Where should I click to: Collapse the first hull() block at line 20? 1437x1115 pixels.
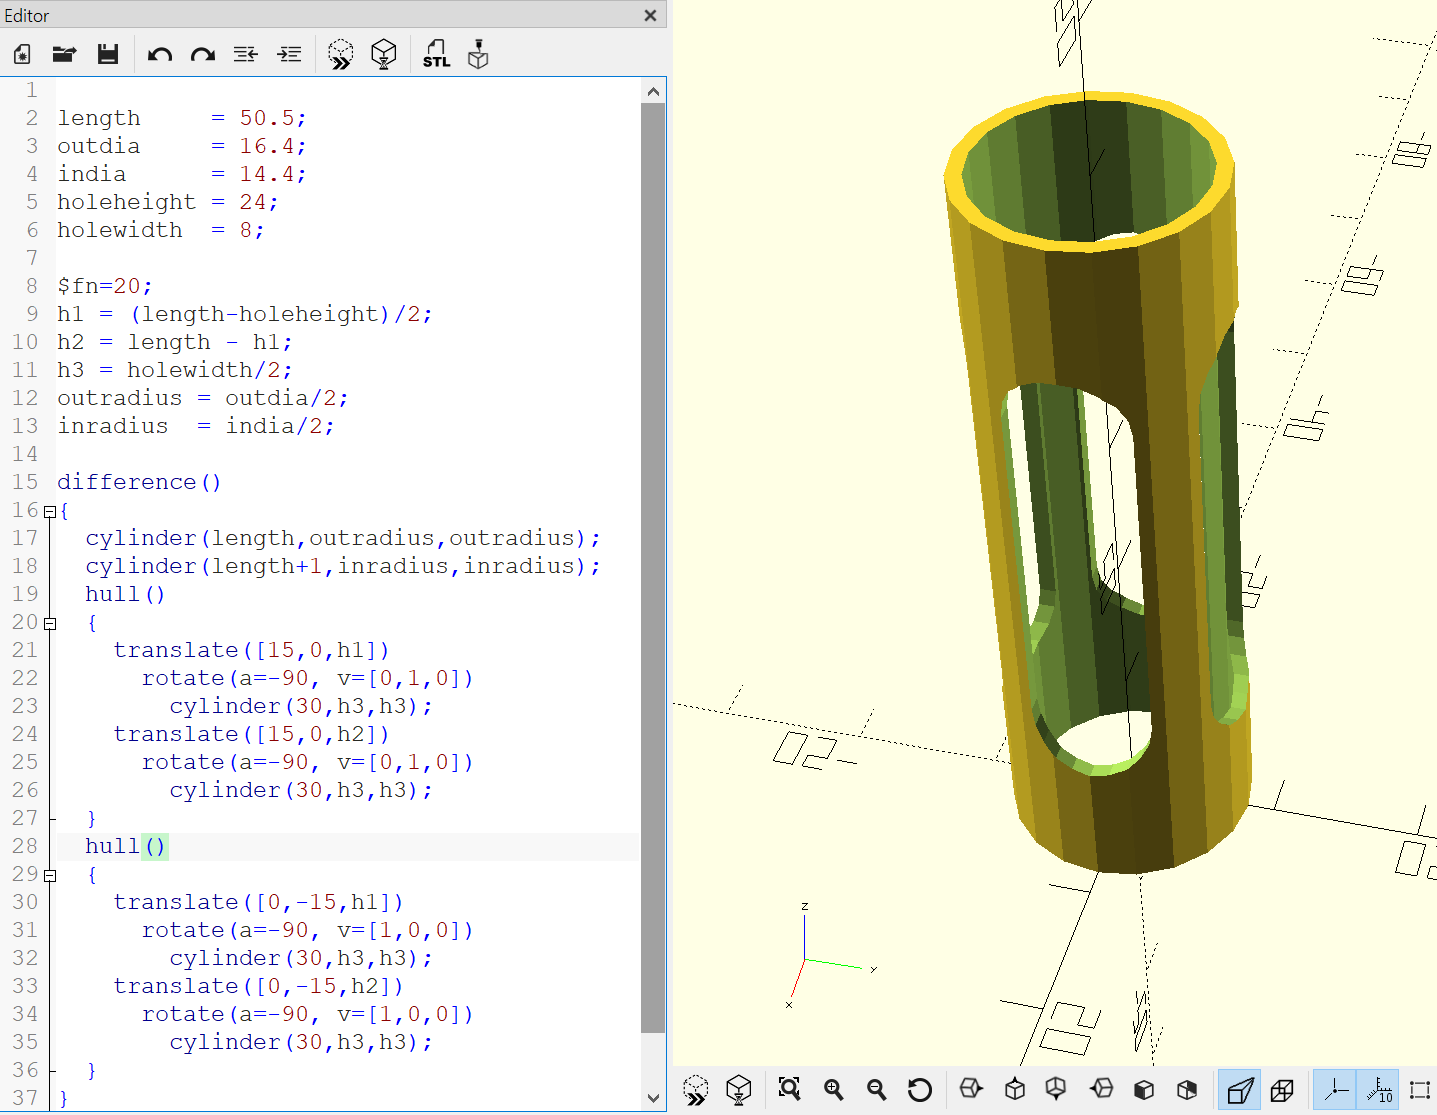[49, 623]
